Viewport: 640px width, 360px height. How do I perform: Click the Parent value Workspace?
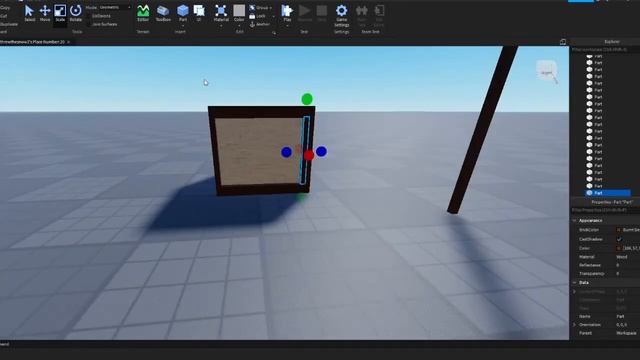(626, 333)
